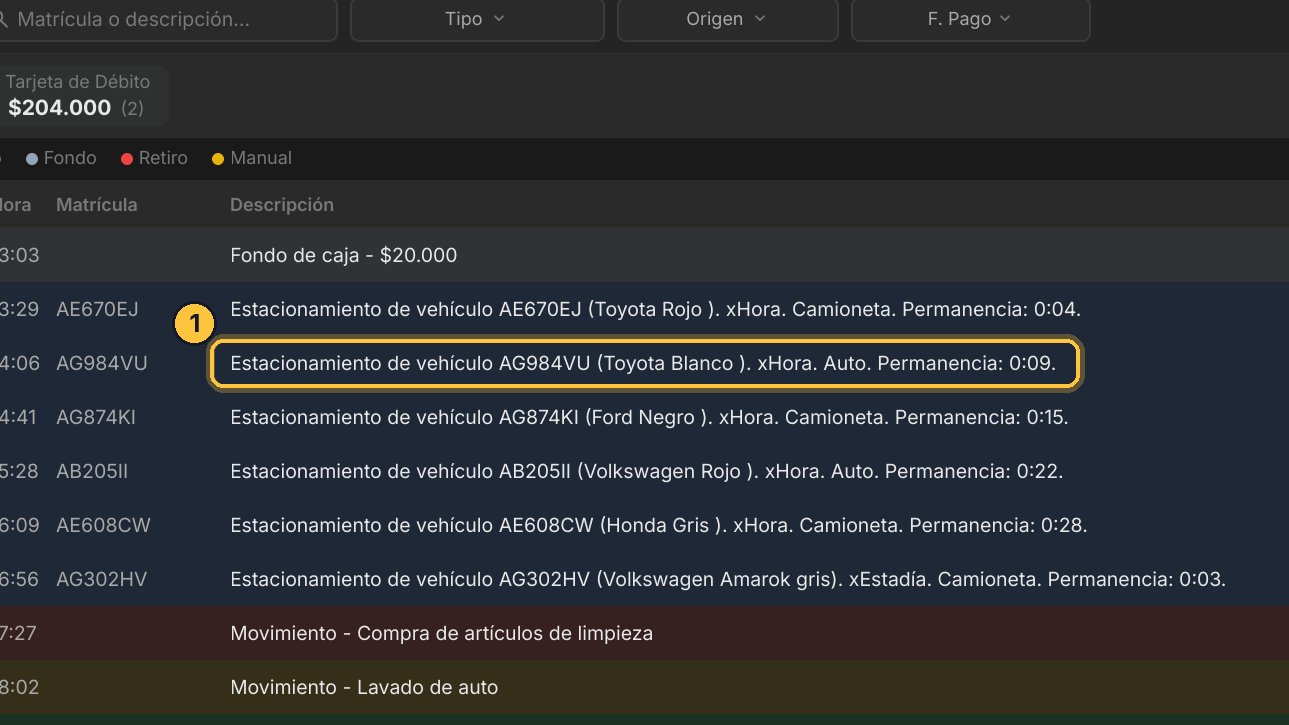
Task: Select the Lavado de auto movement
Action: tap(364, 687)
